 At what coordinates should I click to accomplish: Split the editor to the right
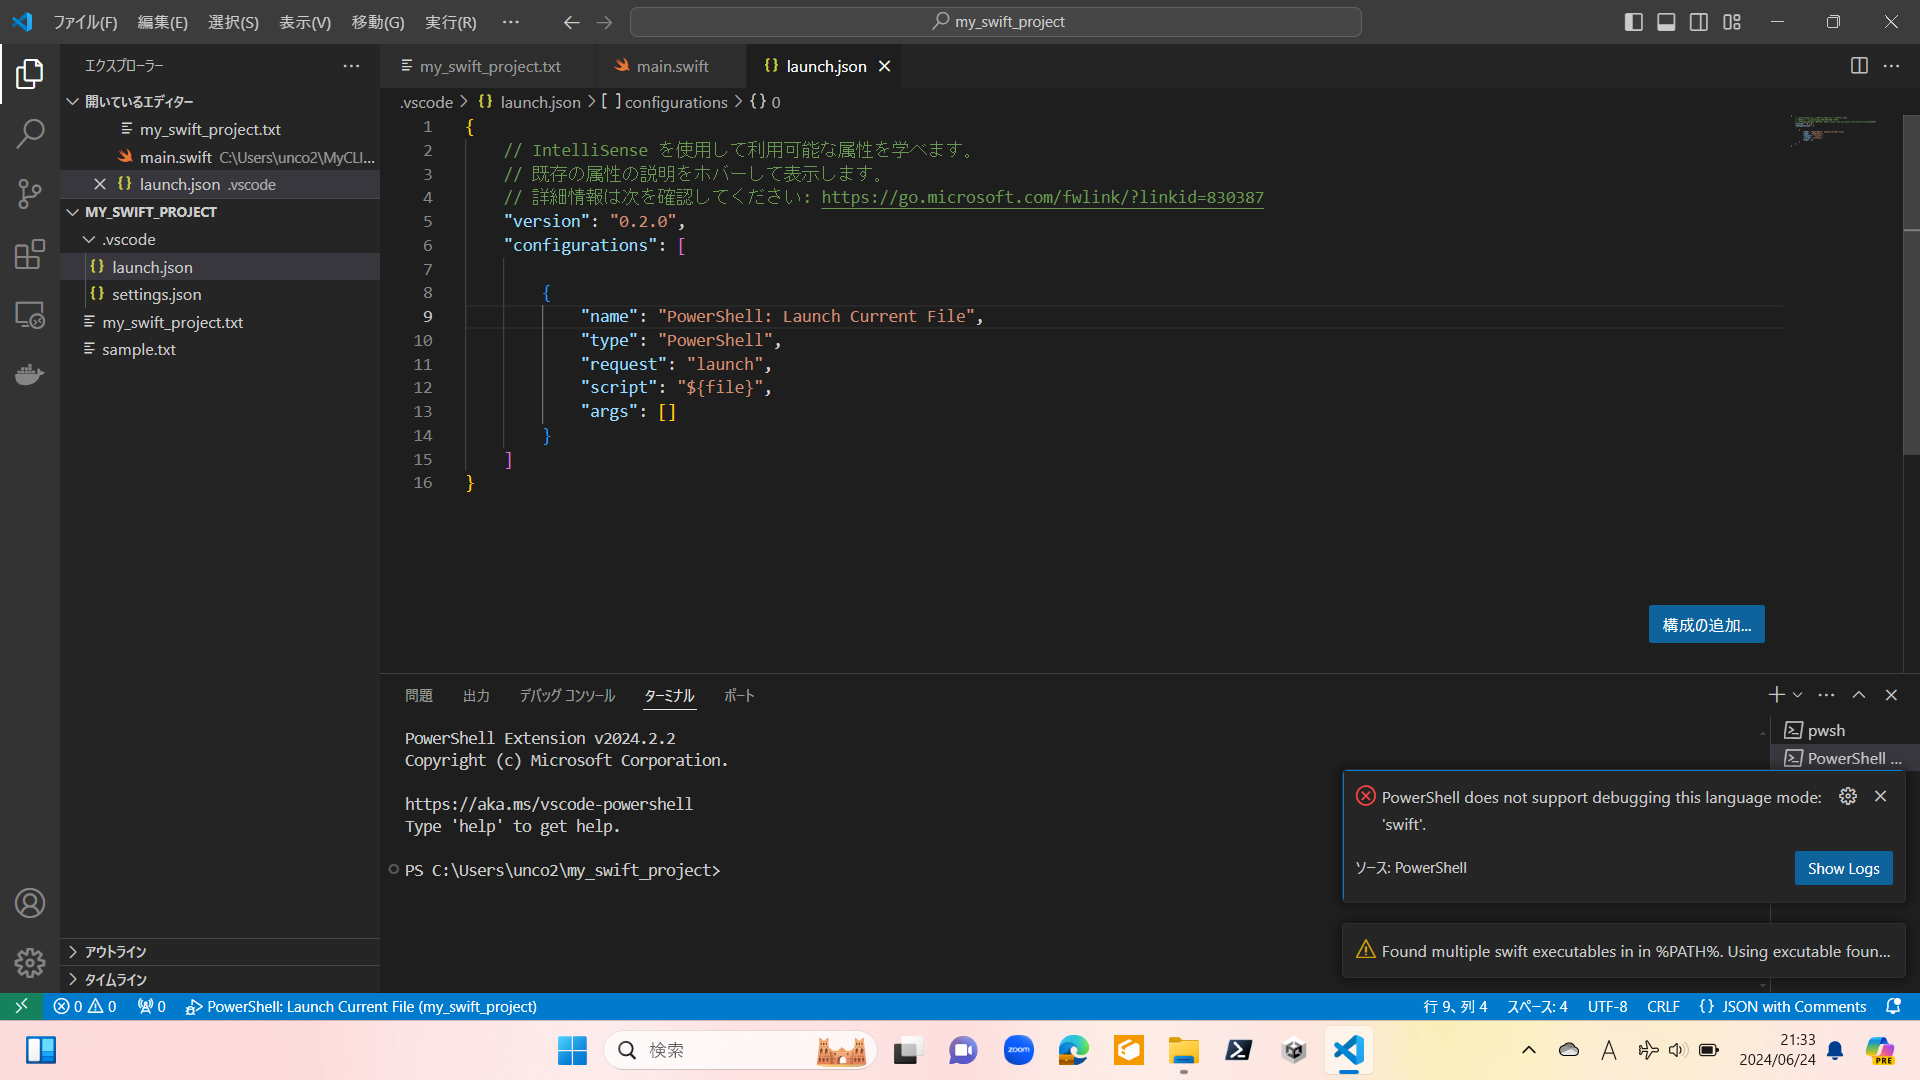(1859, 66)
